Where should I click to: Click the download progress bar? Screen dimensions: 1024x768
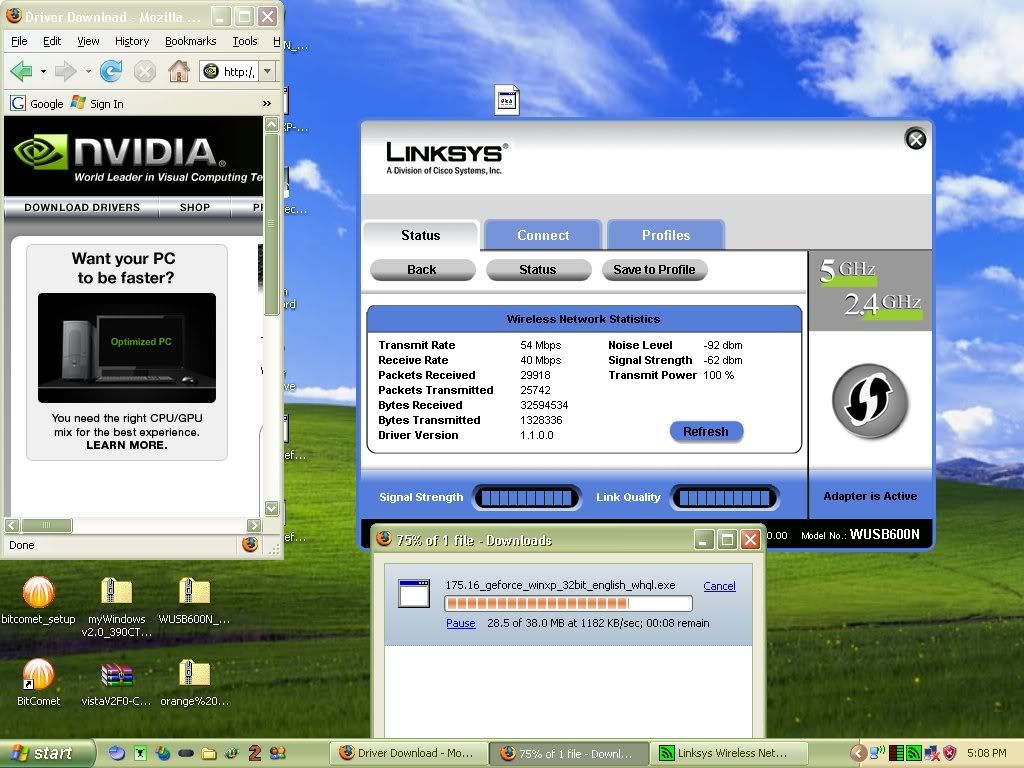click(568, 603)
